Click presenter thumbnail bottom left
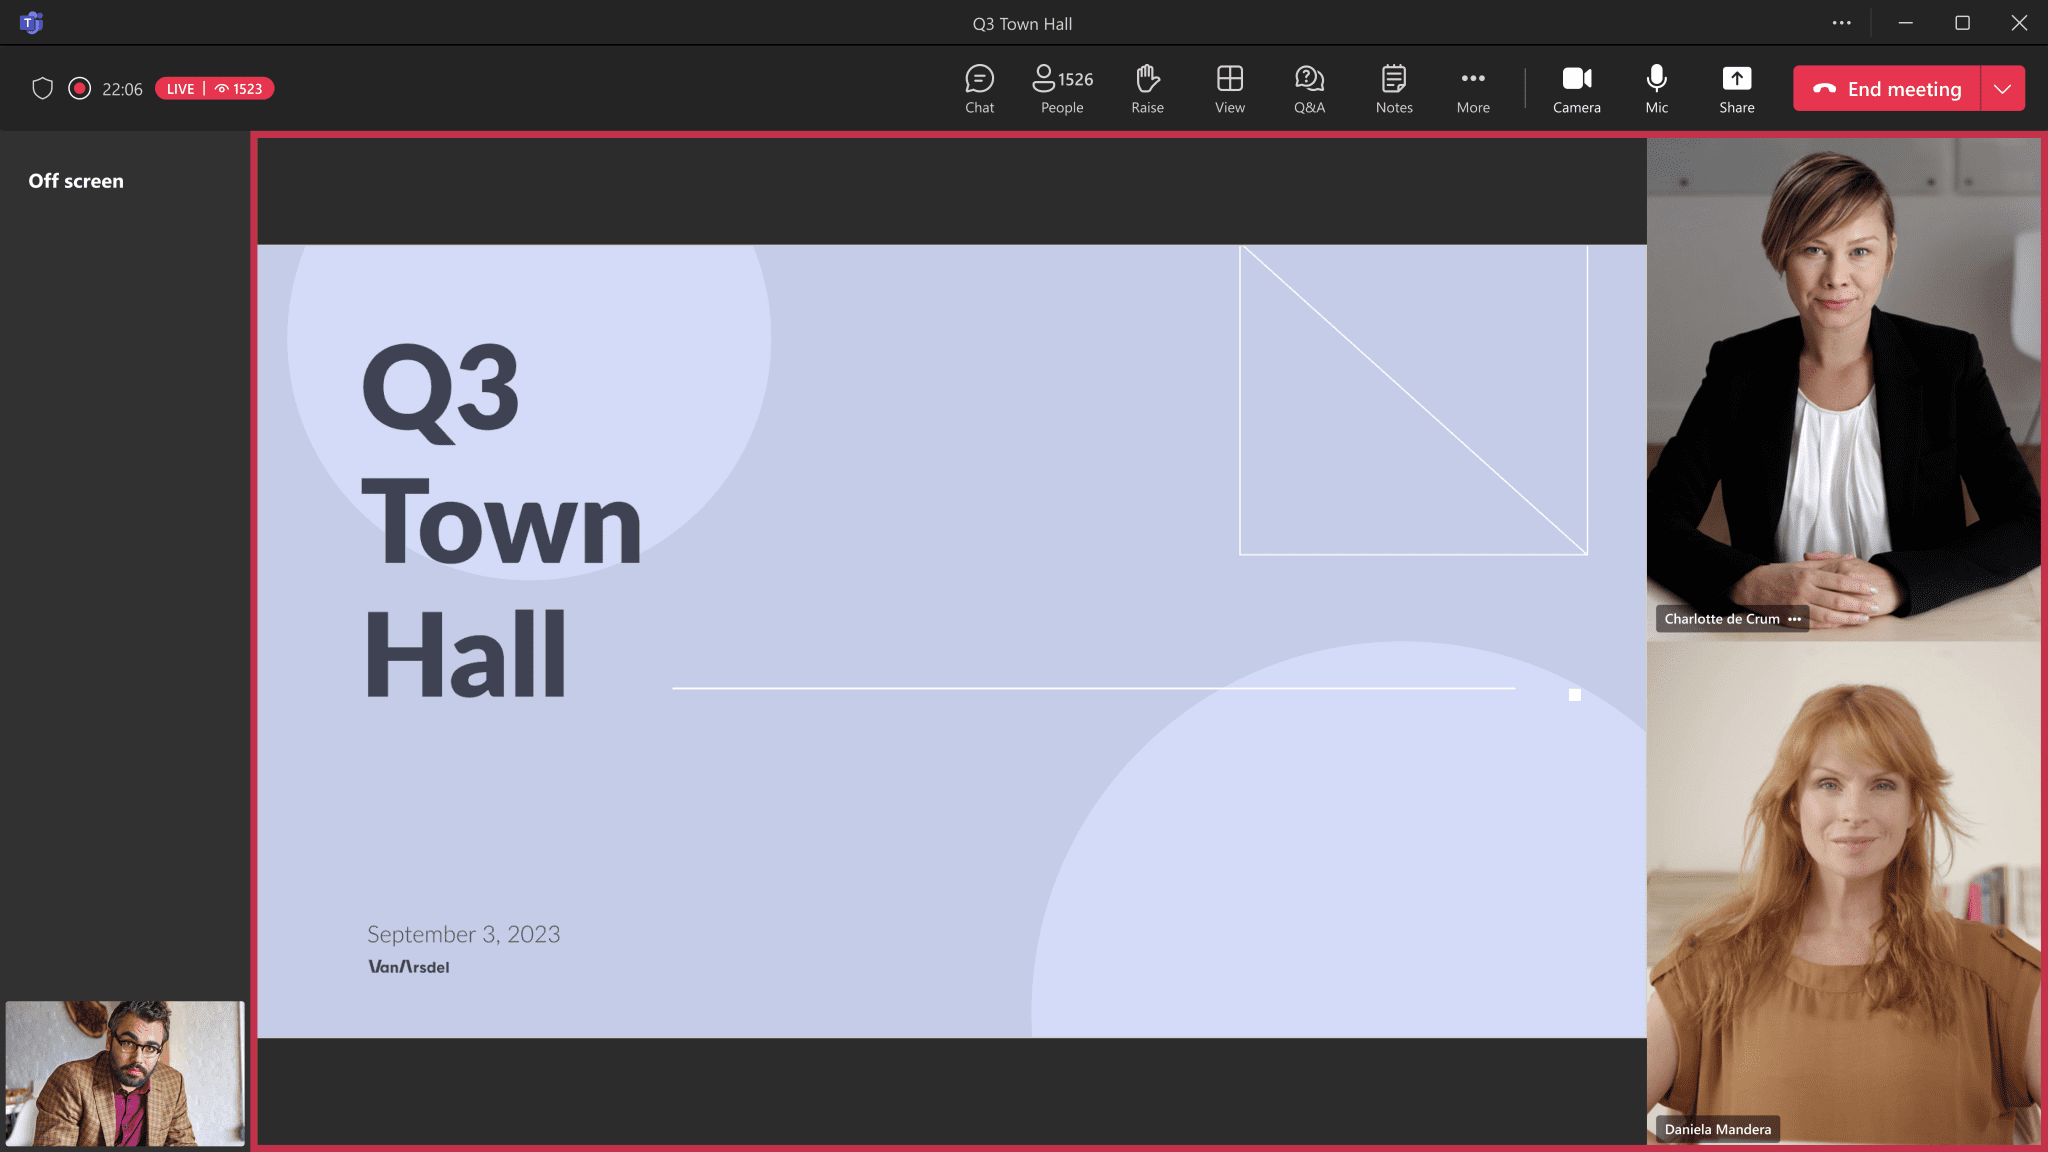The width and height of the screenshot is (2048, 1152). (x=124, y=1072)
